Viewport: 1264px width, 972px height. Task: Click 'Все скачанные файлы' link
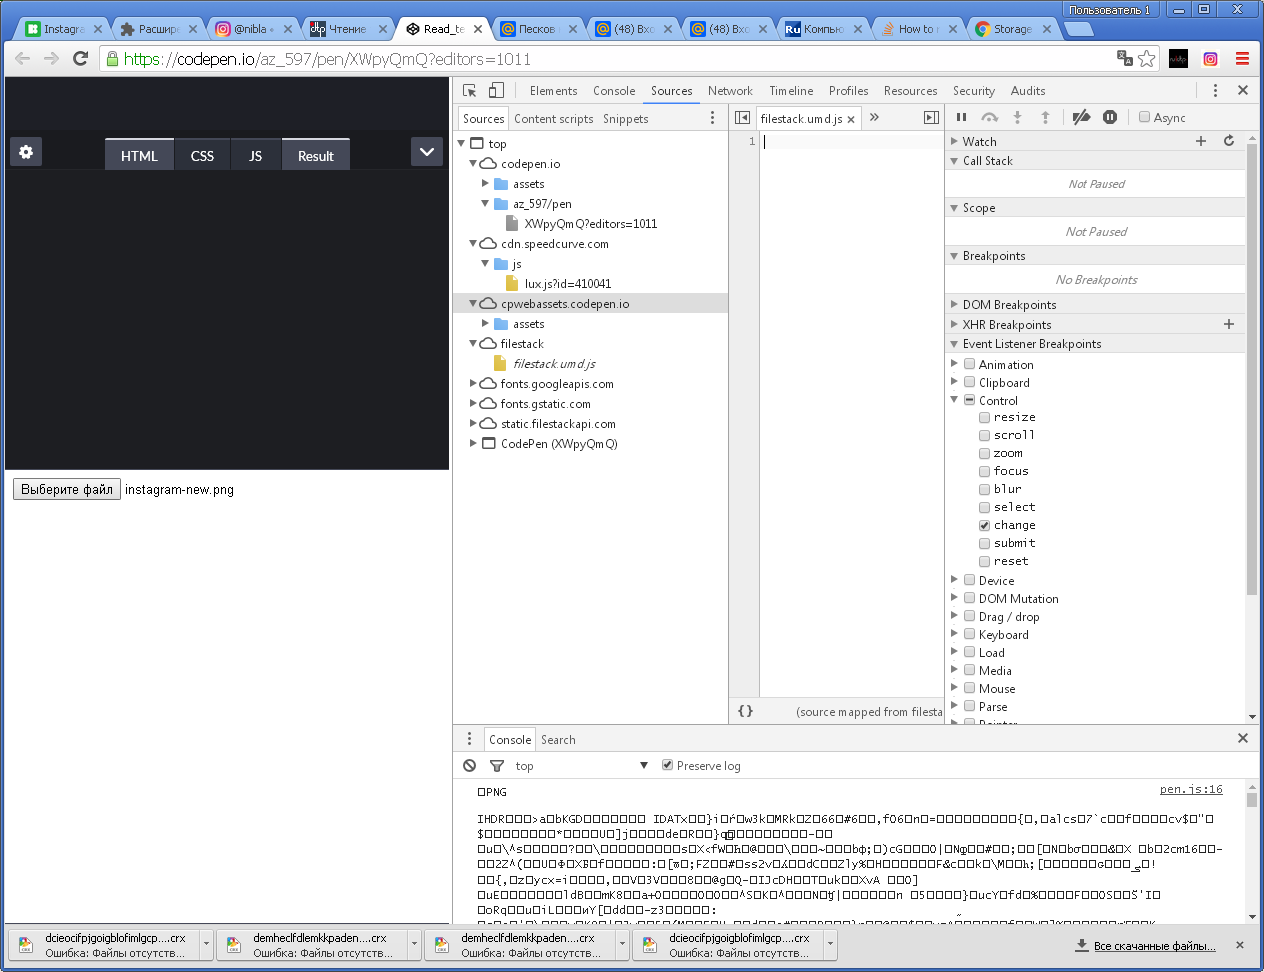[x=1154, y=945]
